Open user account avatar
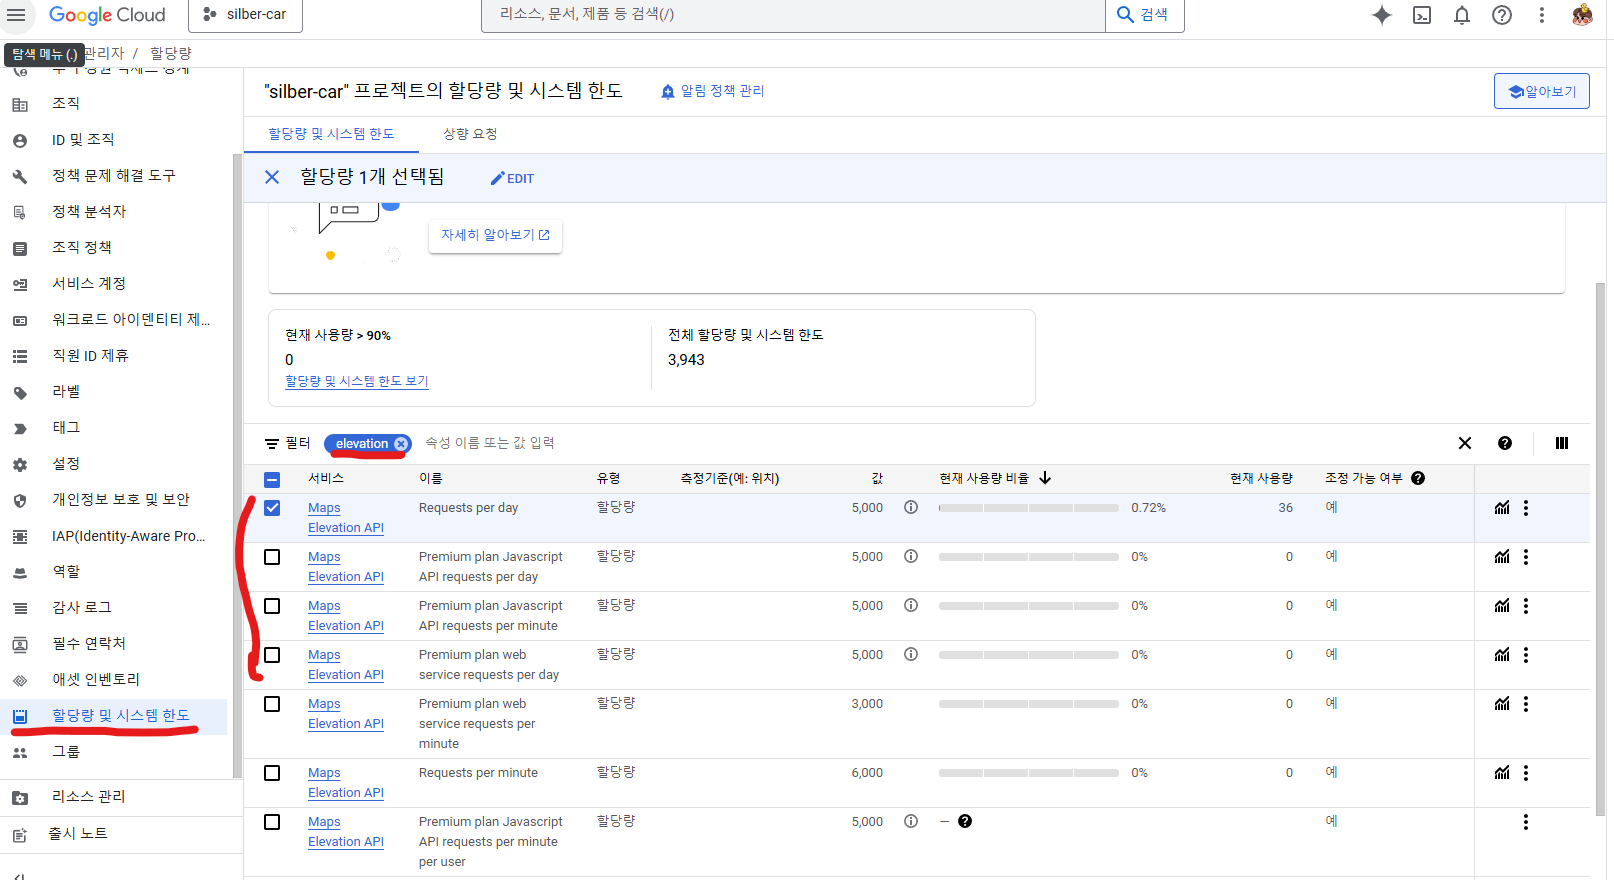1614x880 pixels. [1582, 15]
